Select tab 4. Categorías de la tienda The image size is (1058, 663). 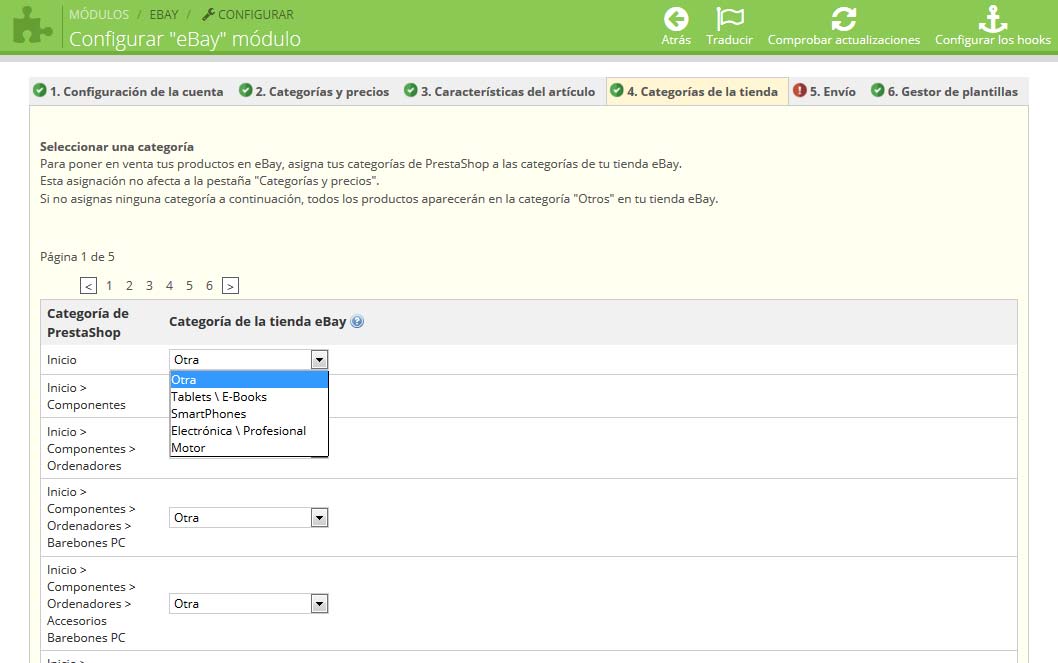click(x=697, y=91)
